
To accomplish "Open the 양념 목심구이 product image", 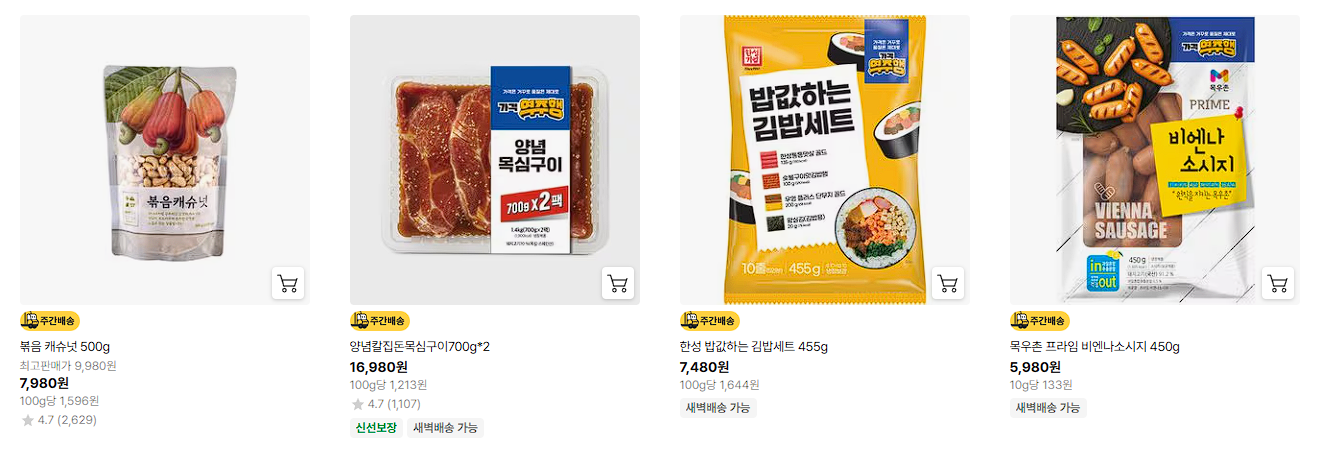I will click(495, 160).
